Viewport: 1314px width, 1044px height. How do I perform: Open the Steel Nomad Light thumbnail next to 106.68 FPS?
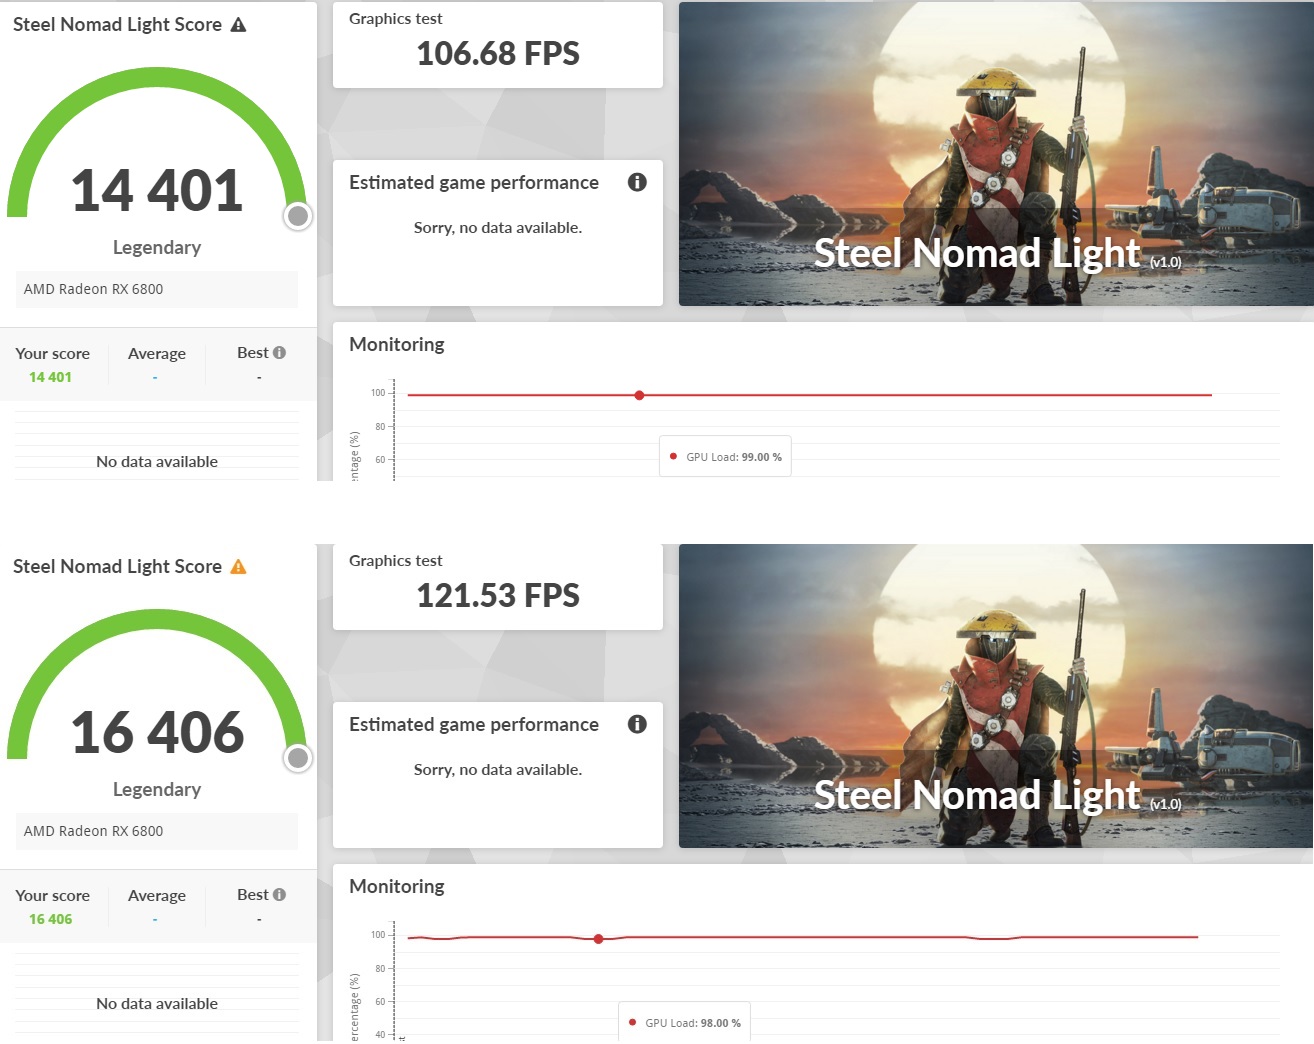(996, 154)
